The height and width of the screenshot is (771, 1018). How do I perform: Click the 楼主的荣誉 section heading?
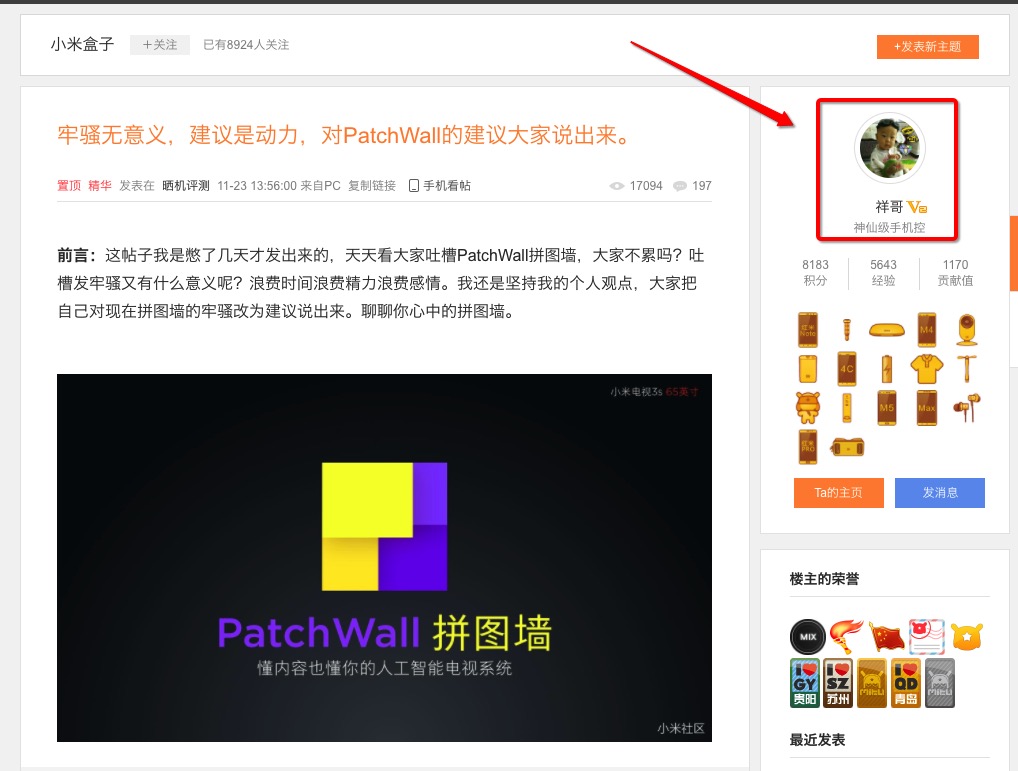(825, 579)
